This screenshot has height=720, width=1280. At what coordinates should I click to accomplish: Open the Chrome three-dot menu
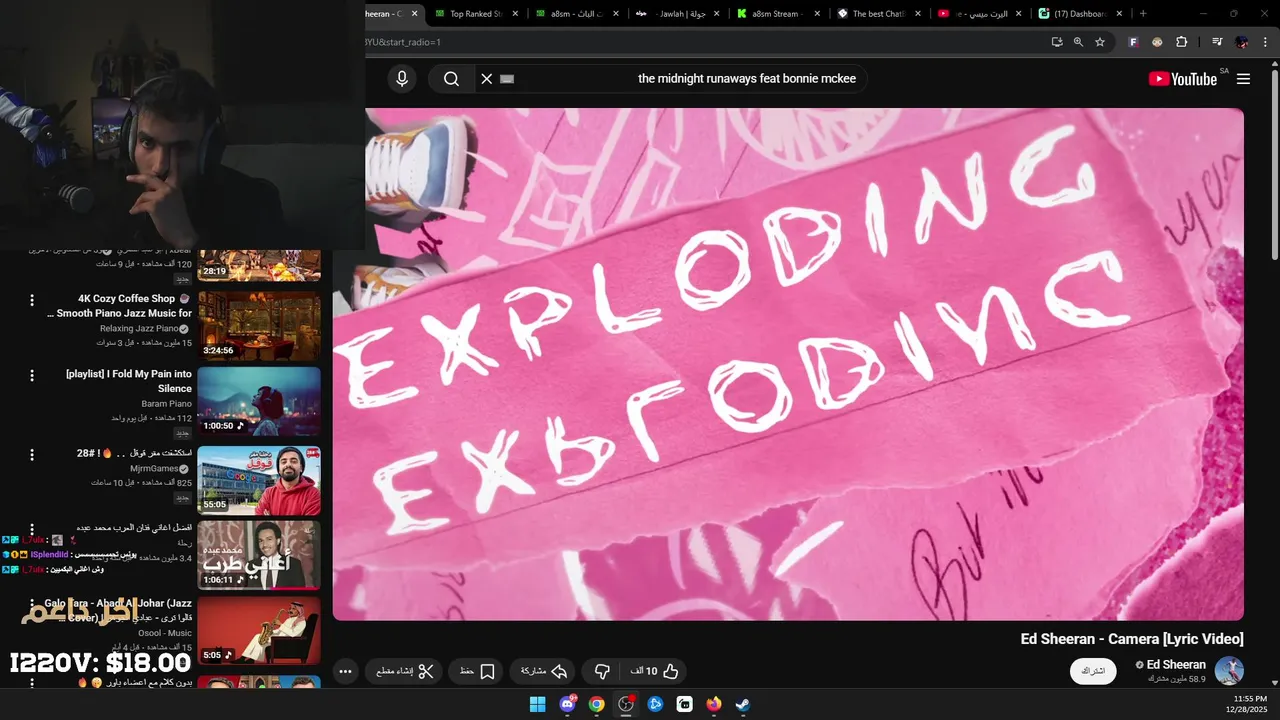click(x=1265, y=42)
